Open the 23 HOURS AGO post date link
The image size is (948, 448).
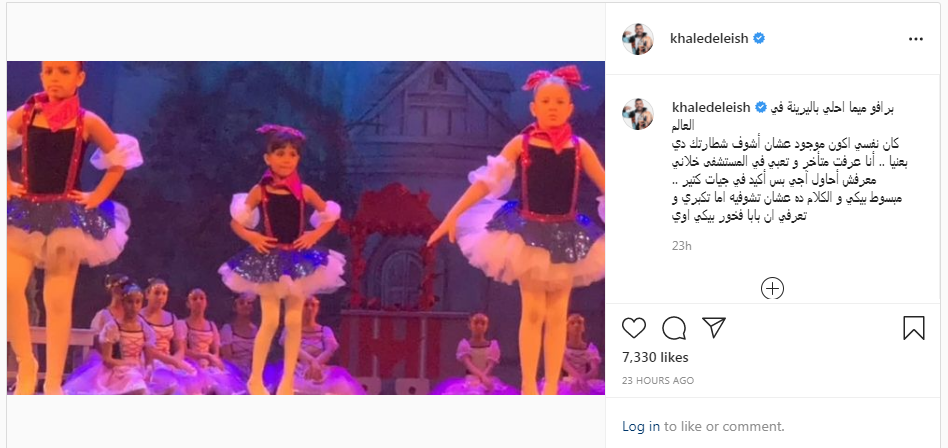tap(658, 381)
